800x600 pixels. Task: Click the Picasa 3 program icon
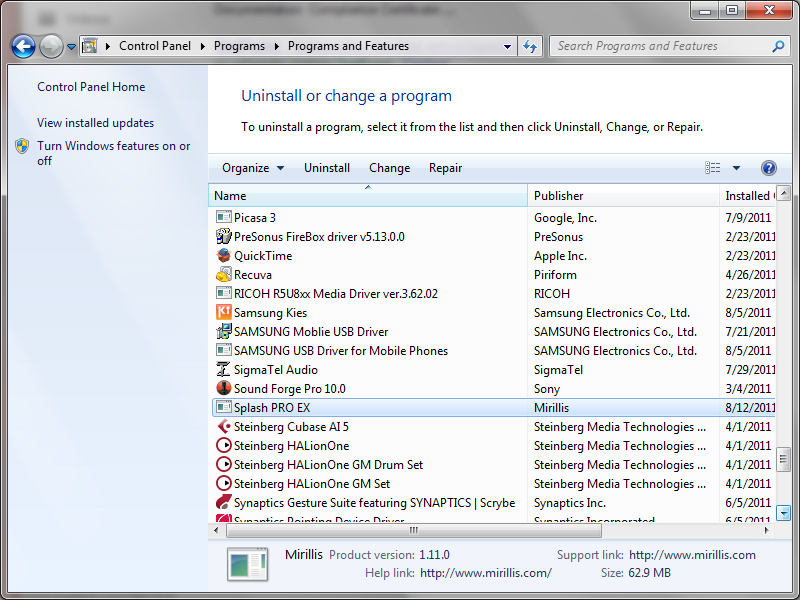tap(223, 218)
